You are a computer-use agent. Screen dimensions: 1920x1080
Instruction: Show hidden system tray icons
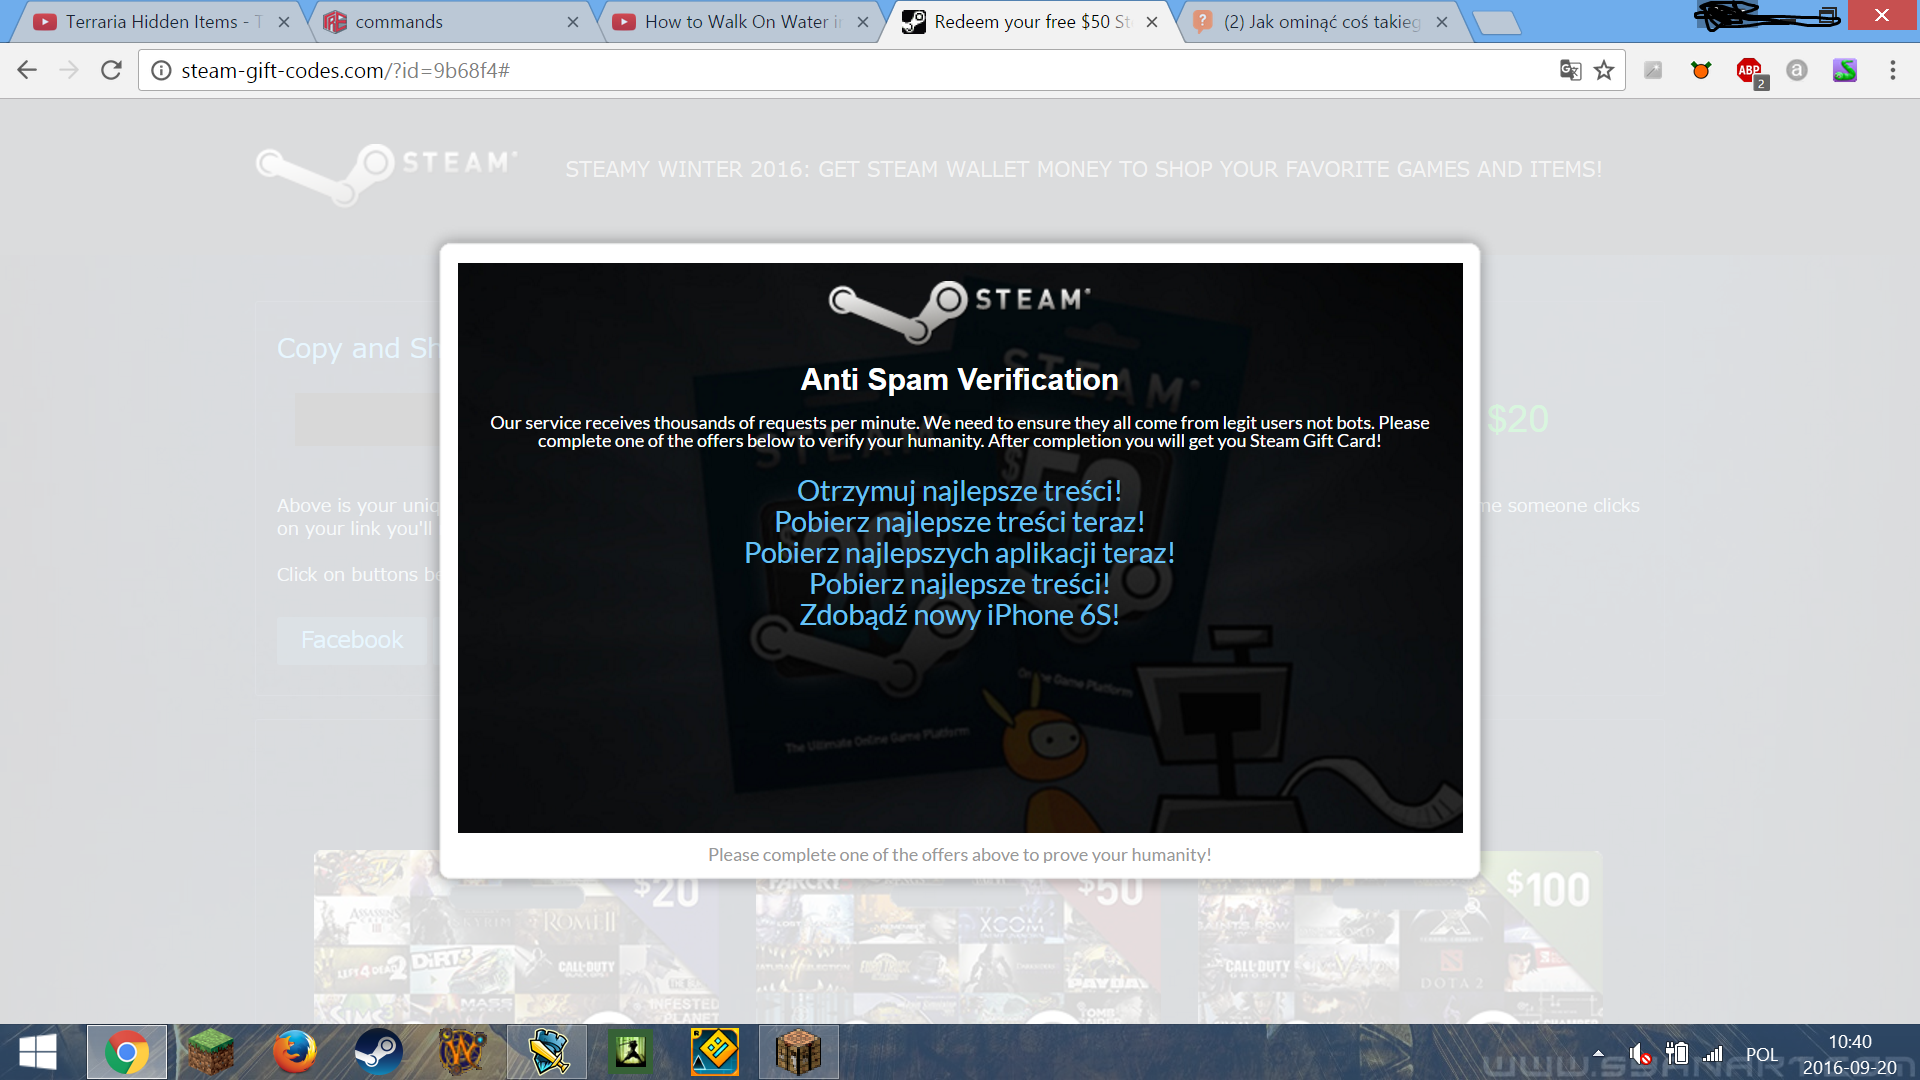(1598, 1053)
